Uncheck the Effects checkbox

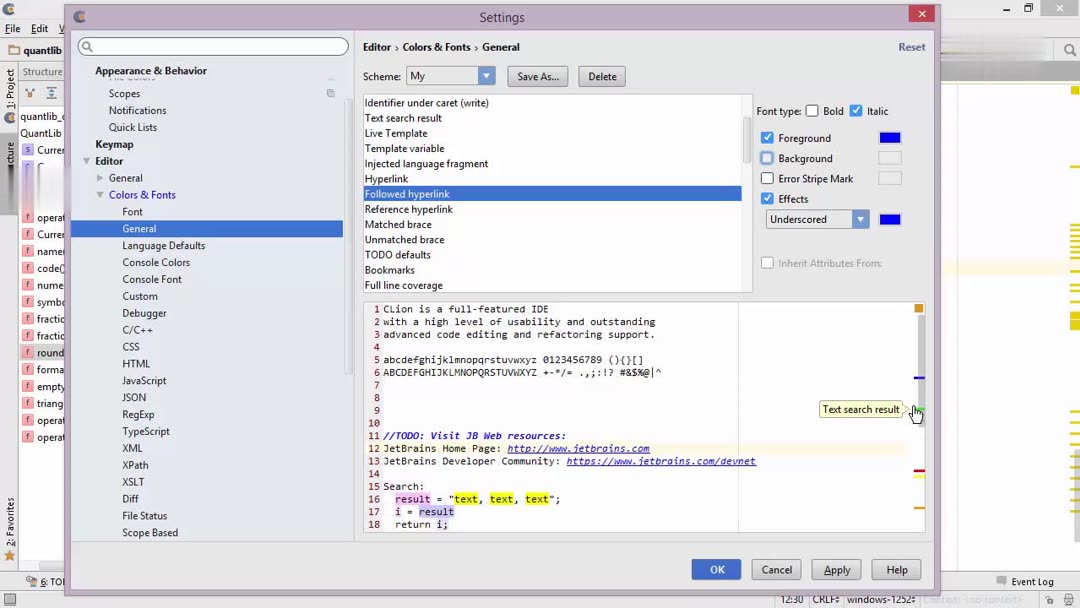pos(767,198)
